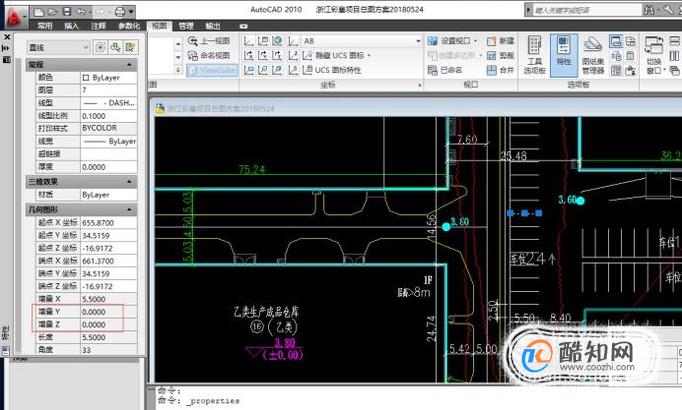Click the 线型 DASH linetype value field
682x410 pixels.
click(x=109, y=103)
